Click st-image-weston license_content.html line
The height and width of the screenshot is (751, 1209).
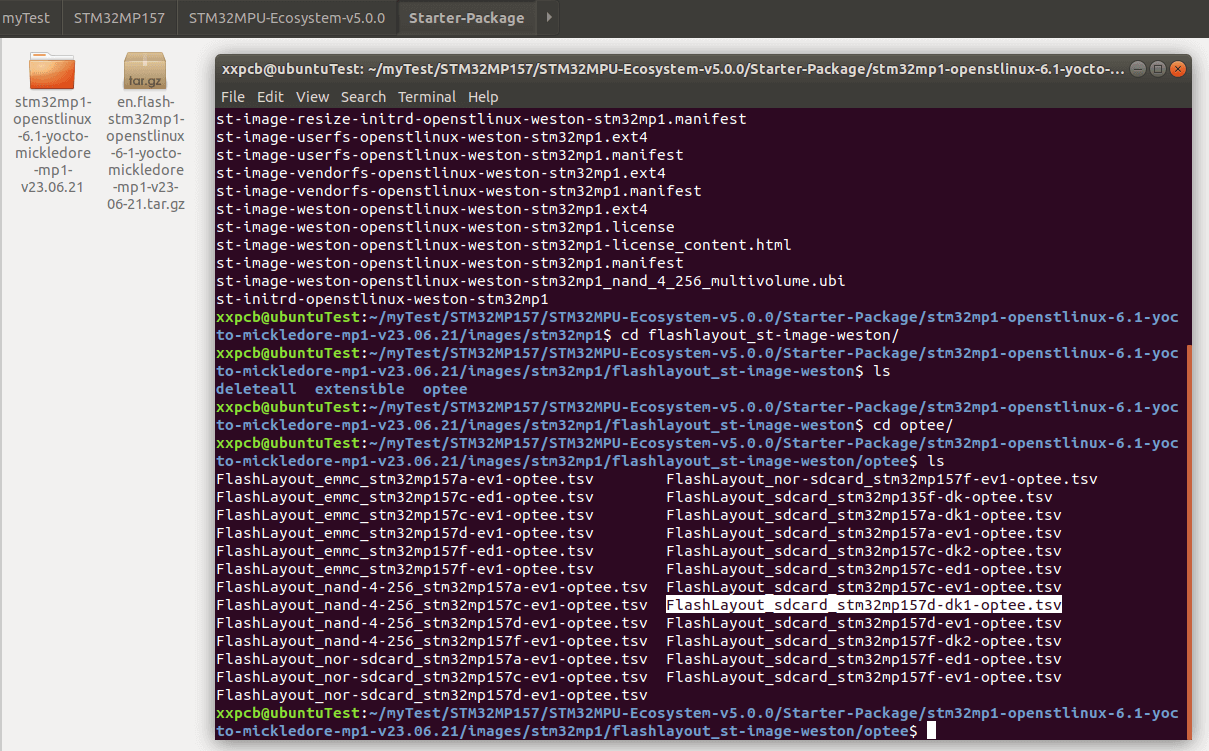pos(504,245)
